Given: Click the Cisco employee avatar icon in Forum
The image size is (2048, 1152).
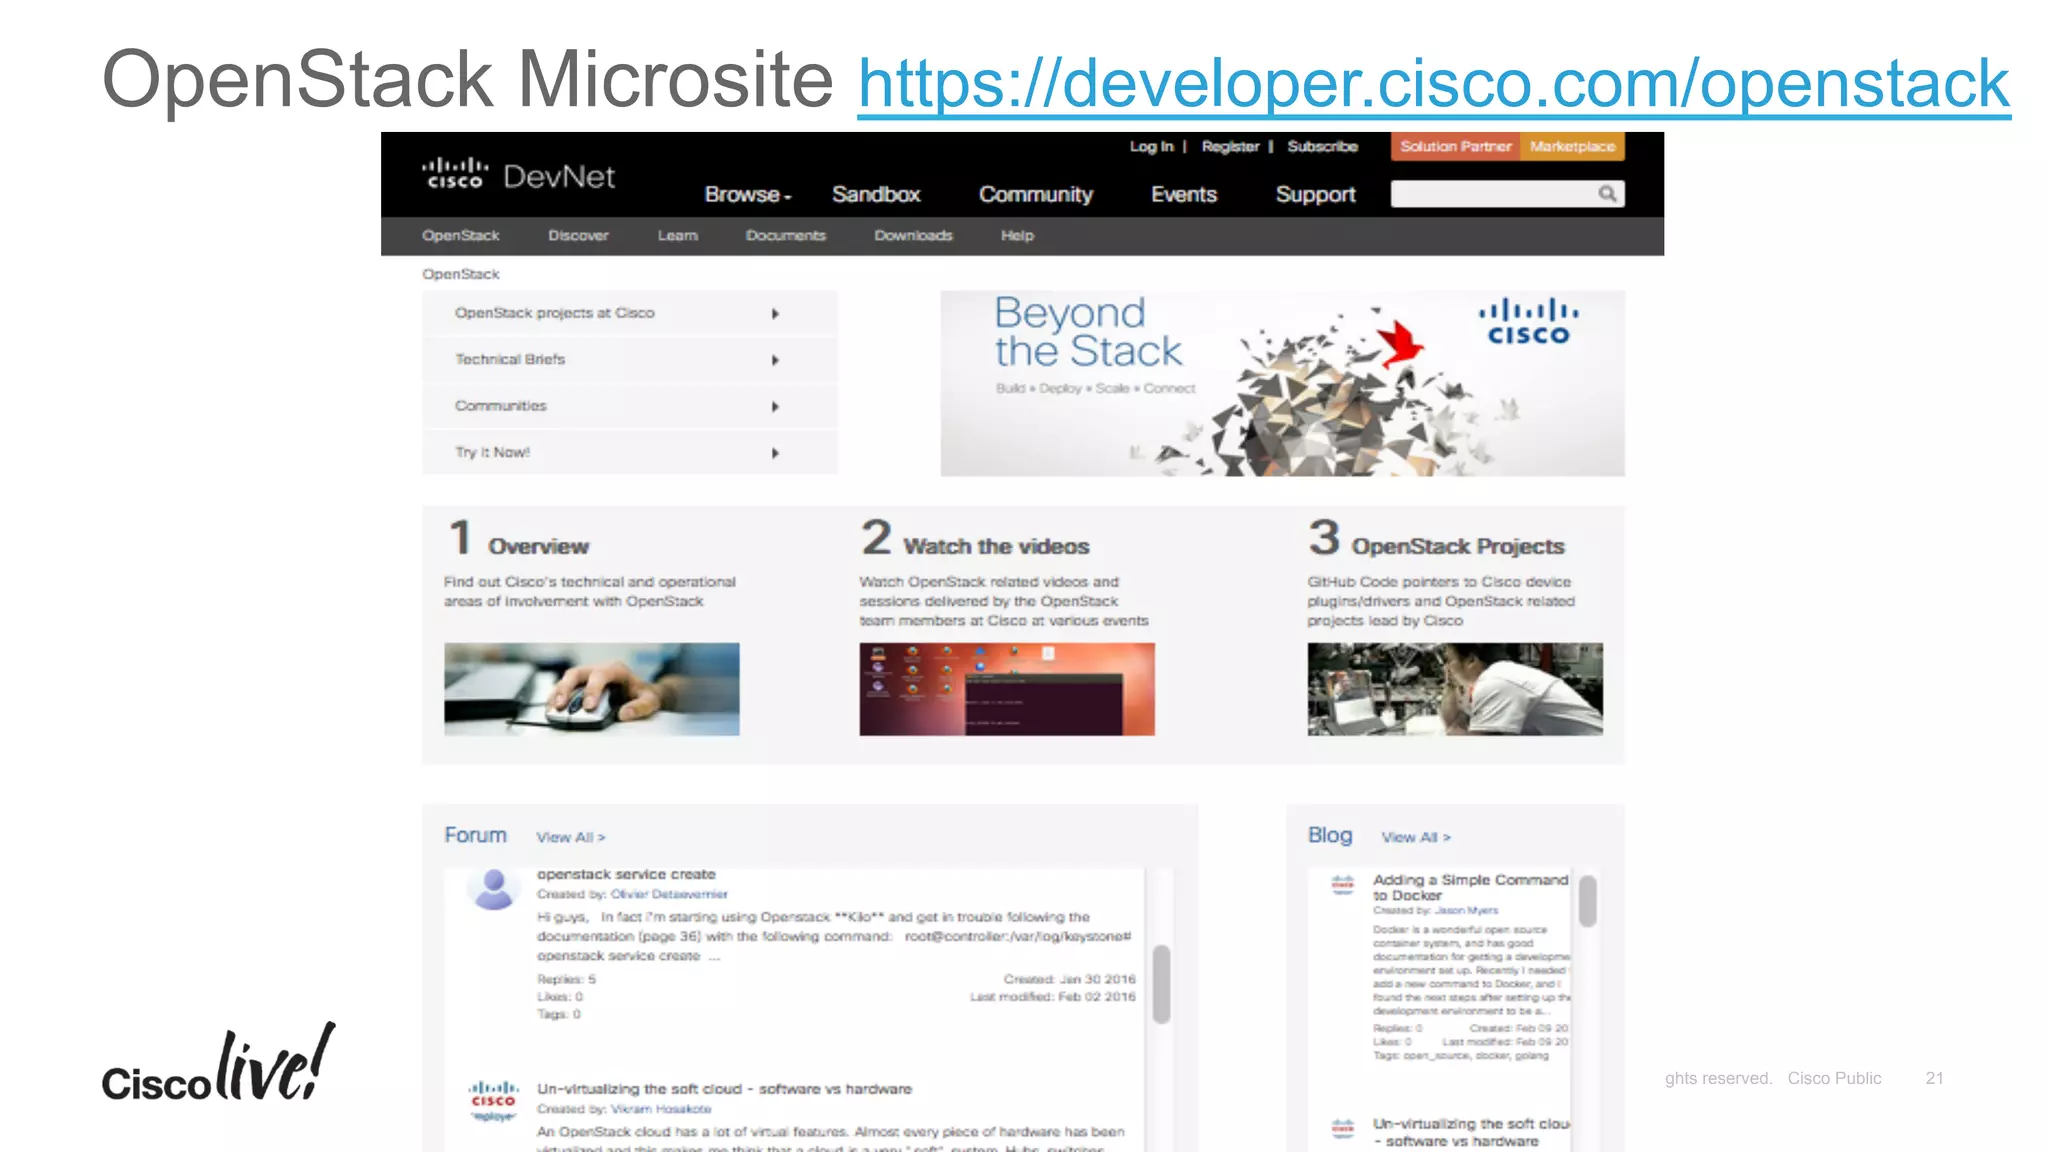Looking at the screenshot, I should (x=493, y=1100).
